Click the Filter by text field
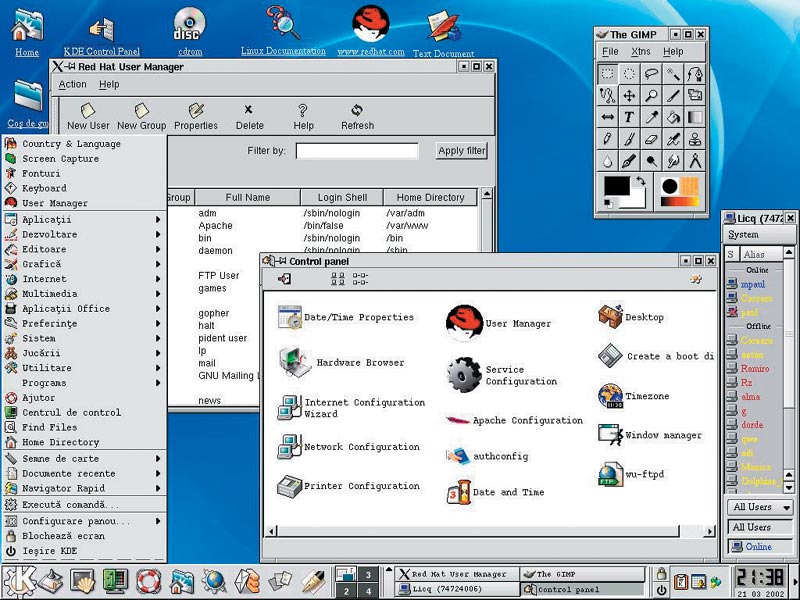 click(x=356, y=151)
